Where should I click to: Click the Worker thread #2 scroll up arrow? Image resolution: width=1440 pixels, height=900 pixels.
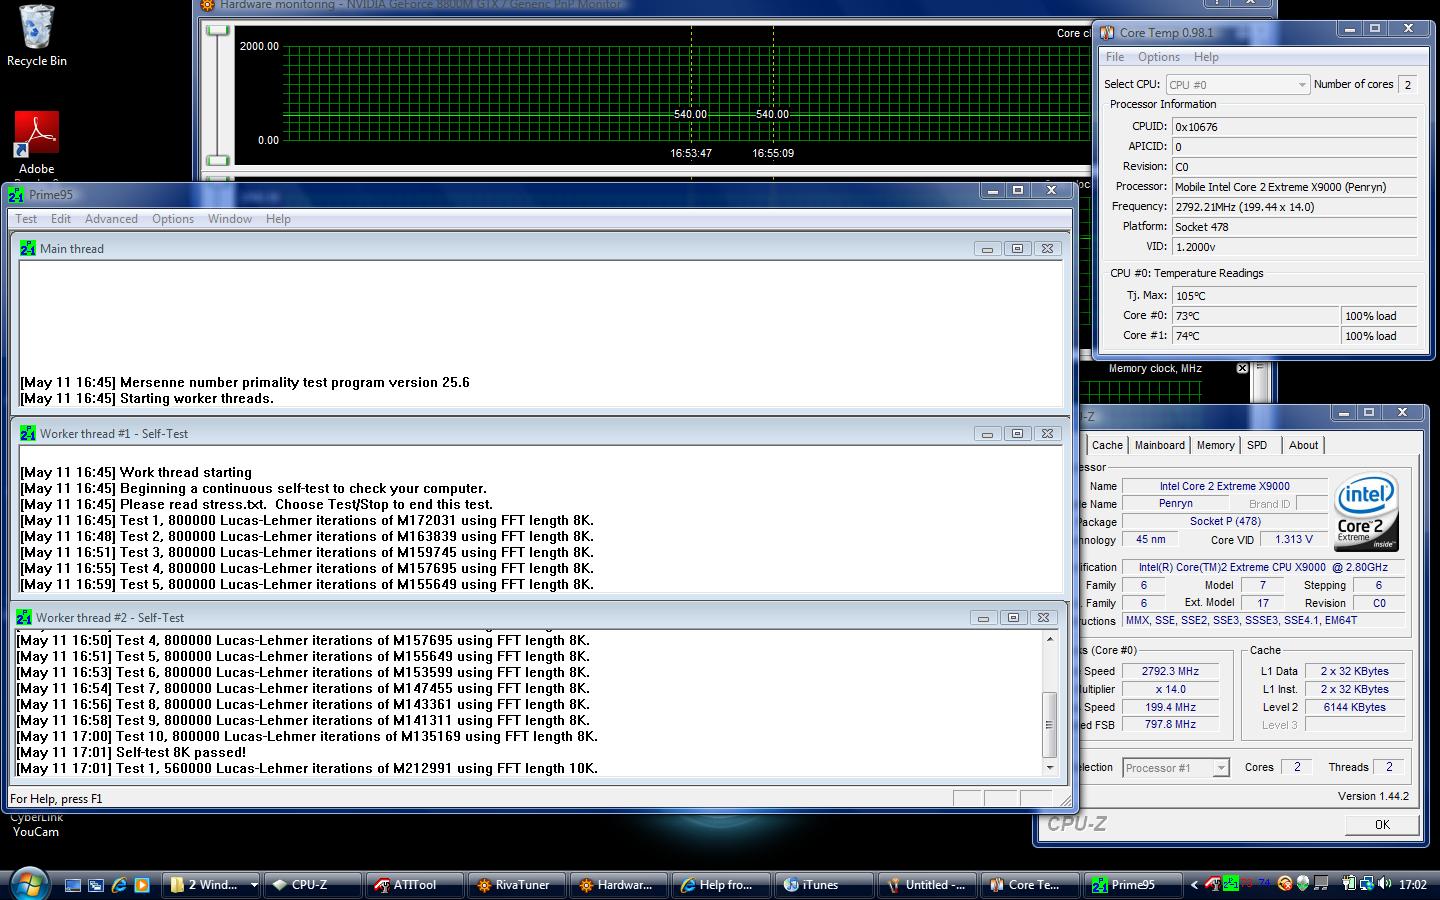(1050, 639)
